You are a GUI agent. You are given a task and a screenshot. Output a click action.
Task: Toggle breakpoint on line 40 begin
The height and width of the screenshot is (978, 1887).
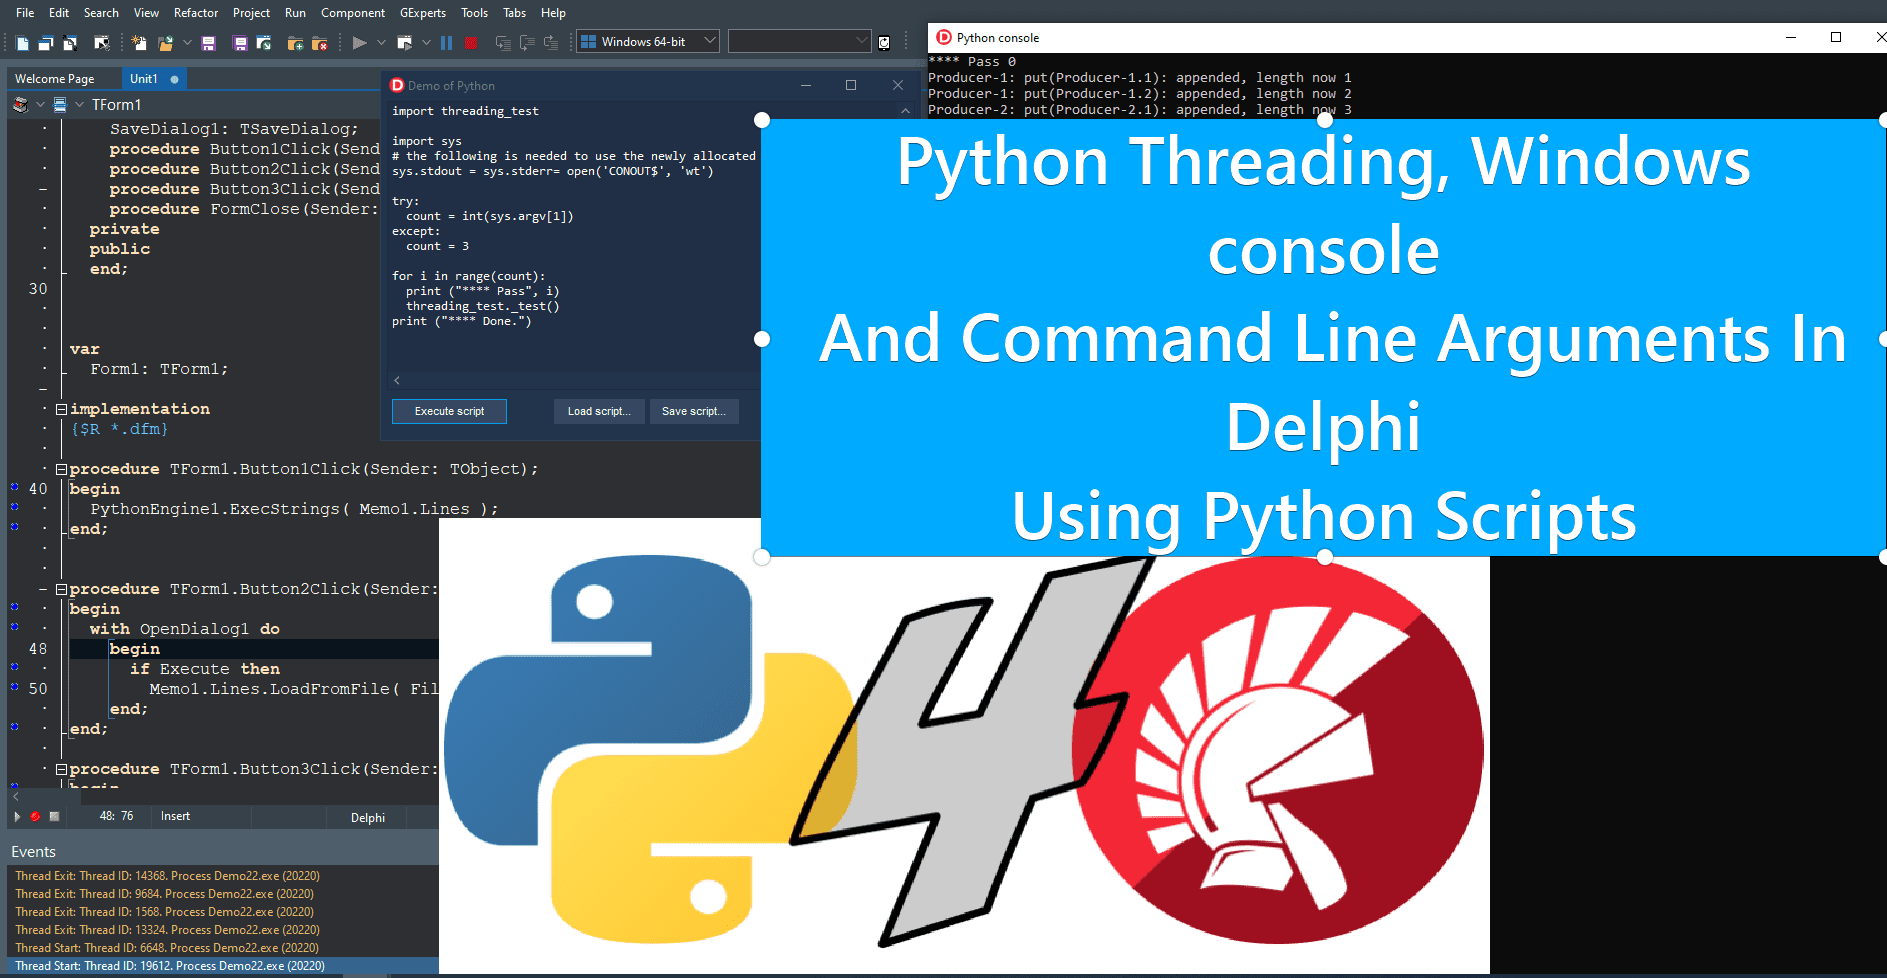[x=15, y=488]
